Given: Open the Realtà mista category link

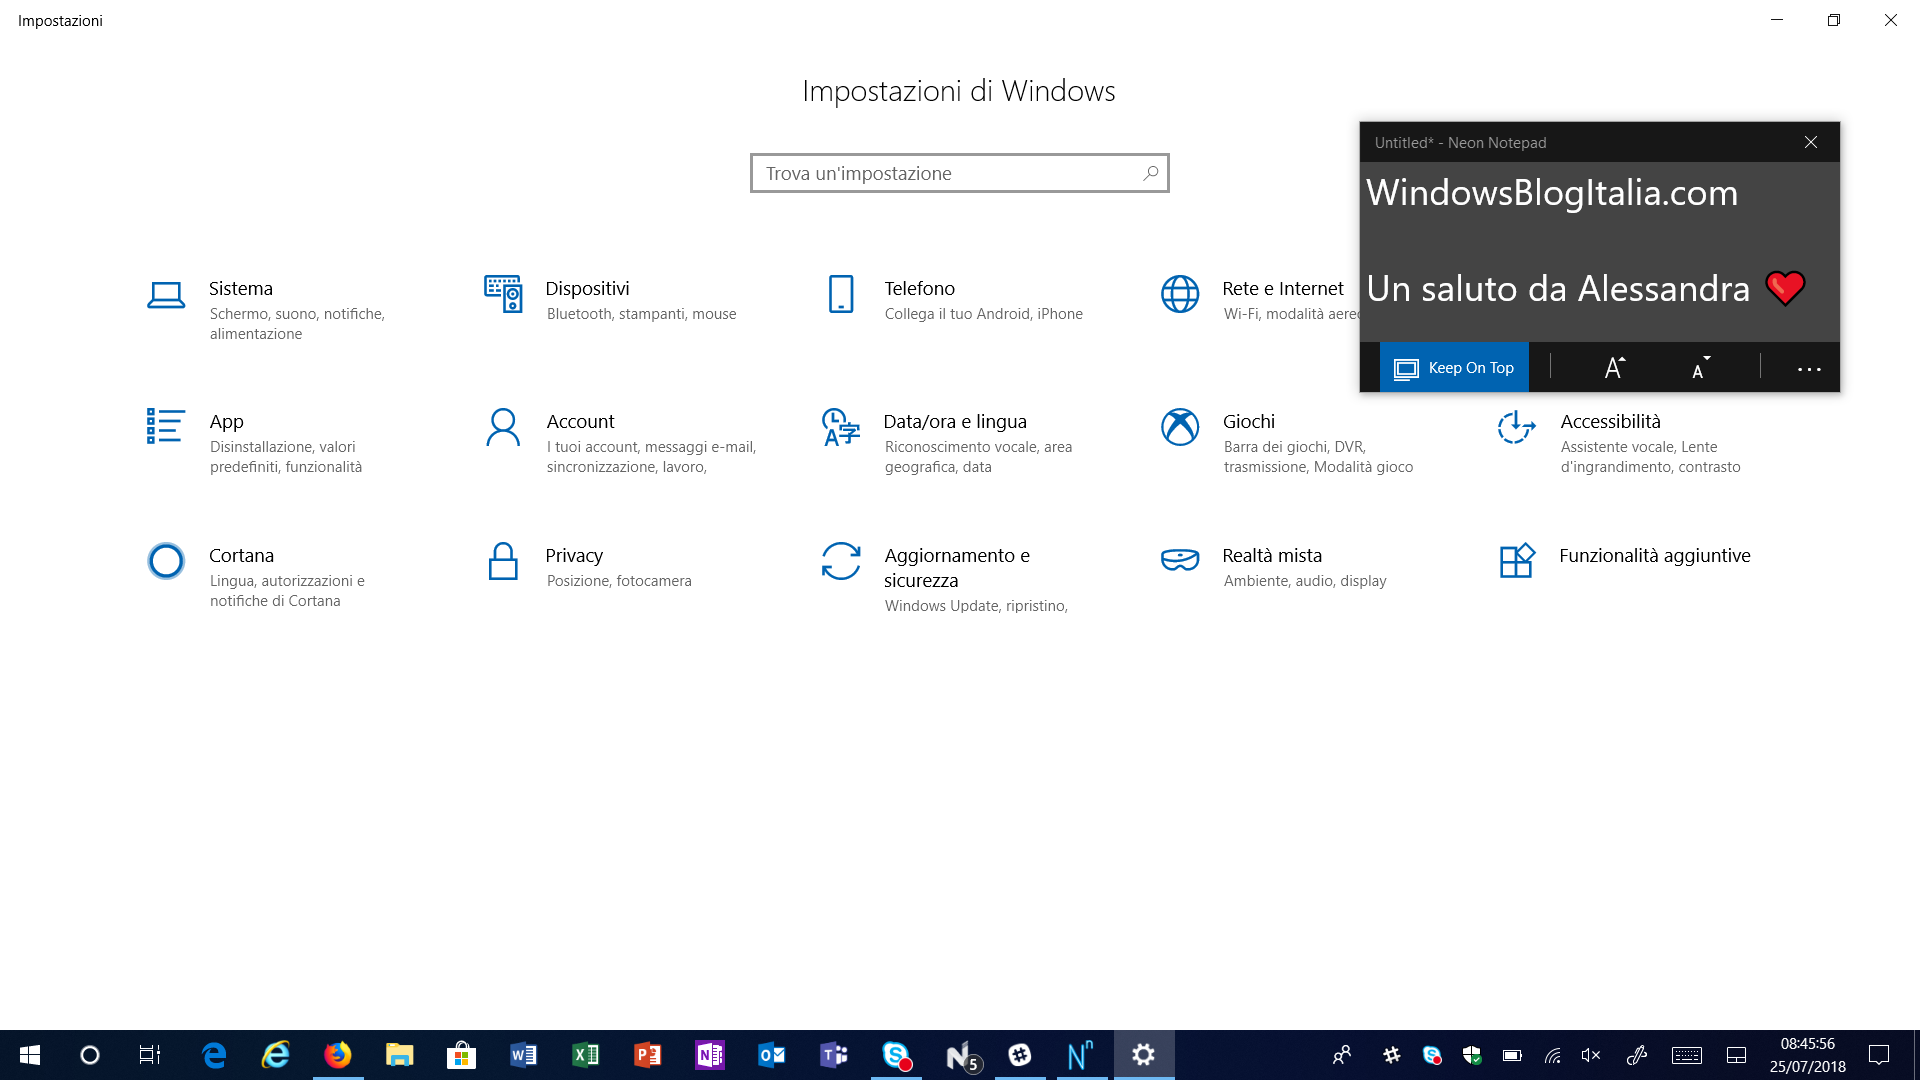Looking at the screenshot, I should (x=1272, y=555).
